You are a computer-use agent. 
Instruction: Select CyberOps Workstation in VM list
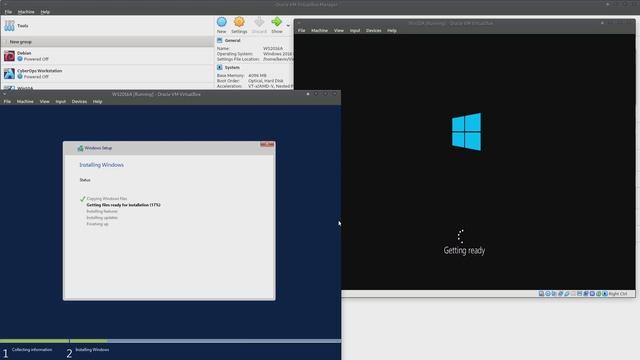107,73
